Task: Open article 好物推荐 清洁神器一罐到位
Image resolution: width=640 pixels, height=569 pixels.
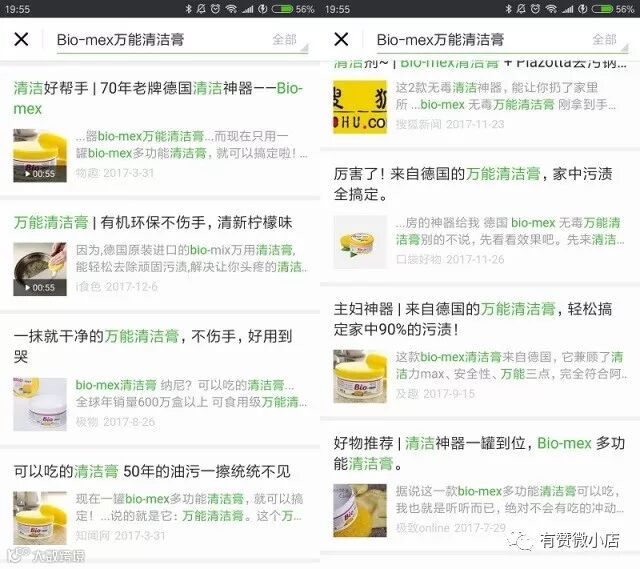Action: click(x=479, y=453)
